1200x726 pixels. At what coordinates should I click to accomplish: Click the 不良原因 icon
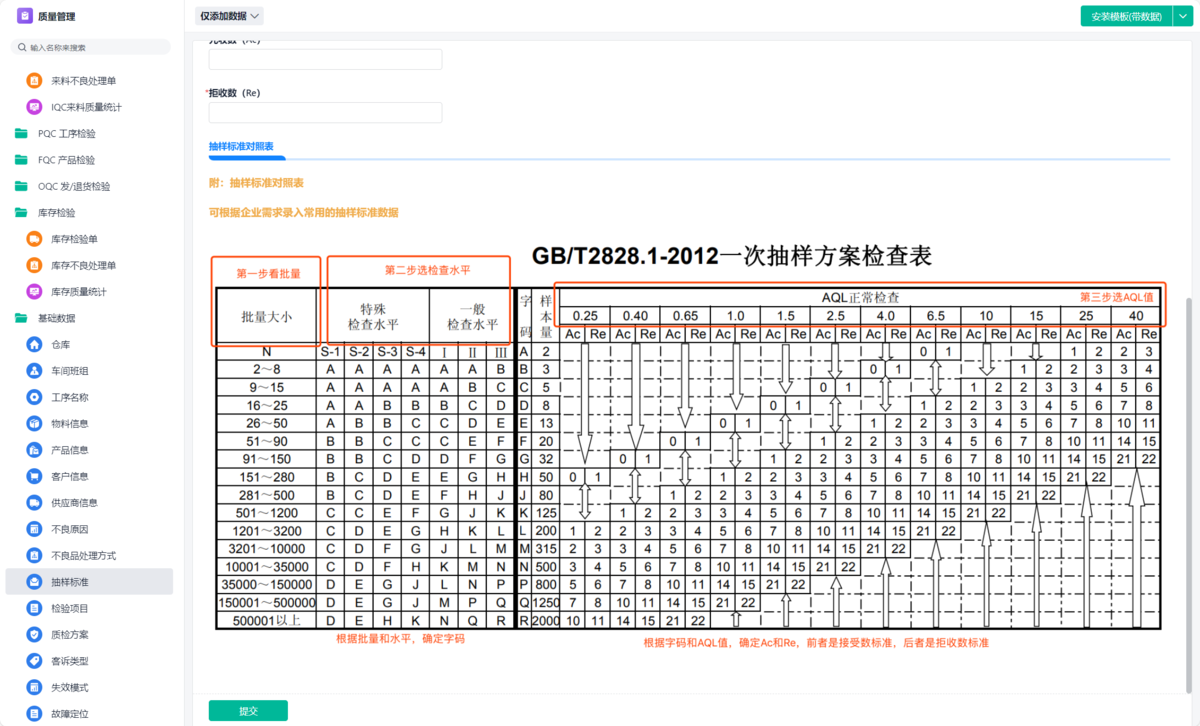coord(34,529)
